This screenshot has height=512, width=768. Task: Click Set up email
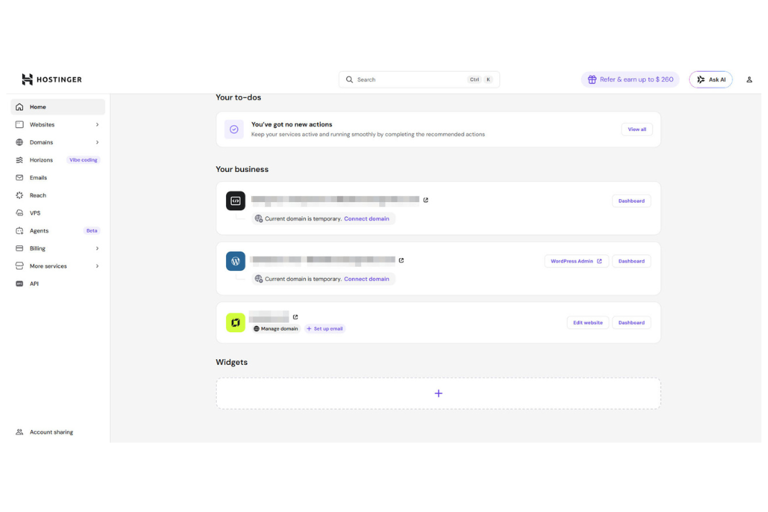coord(325,329)
